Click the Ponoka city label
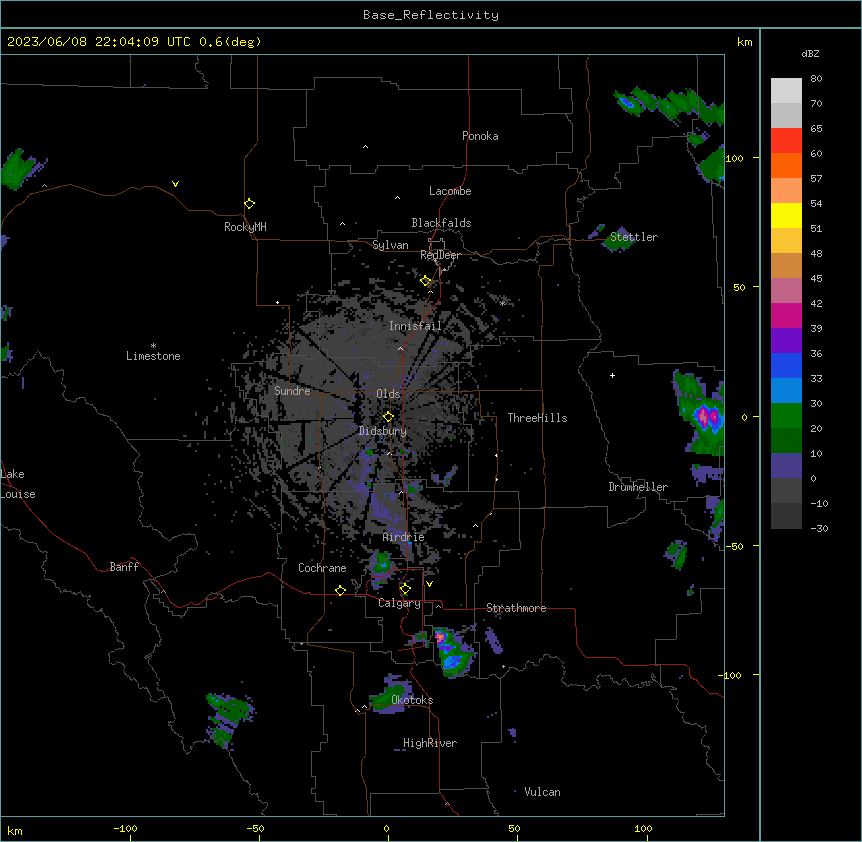Image resolution: width=862 pixels, height=842 pixels. [480, 136]
